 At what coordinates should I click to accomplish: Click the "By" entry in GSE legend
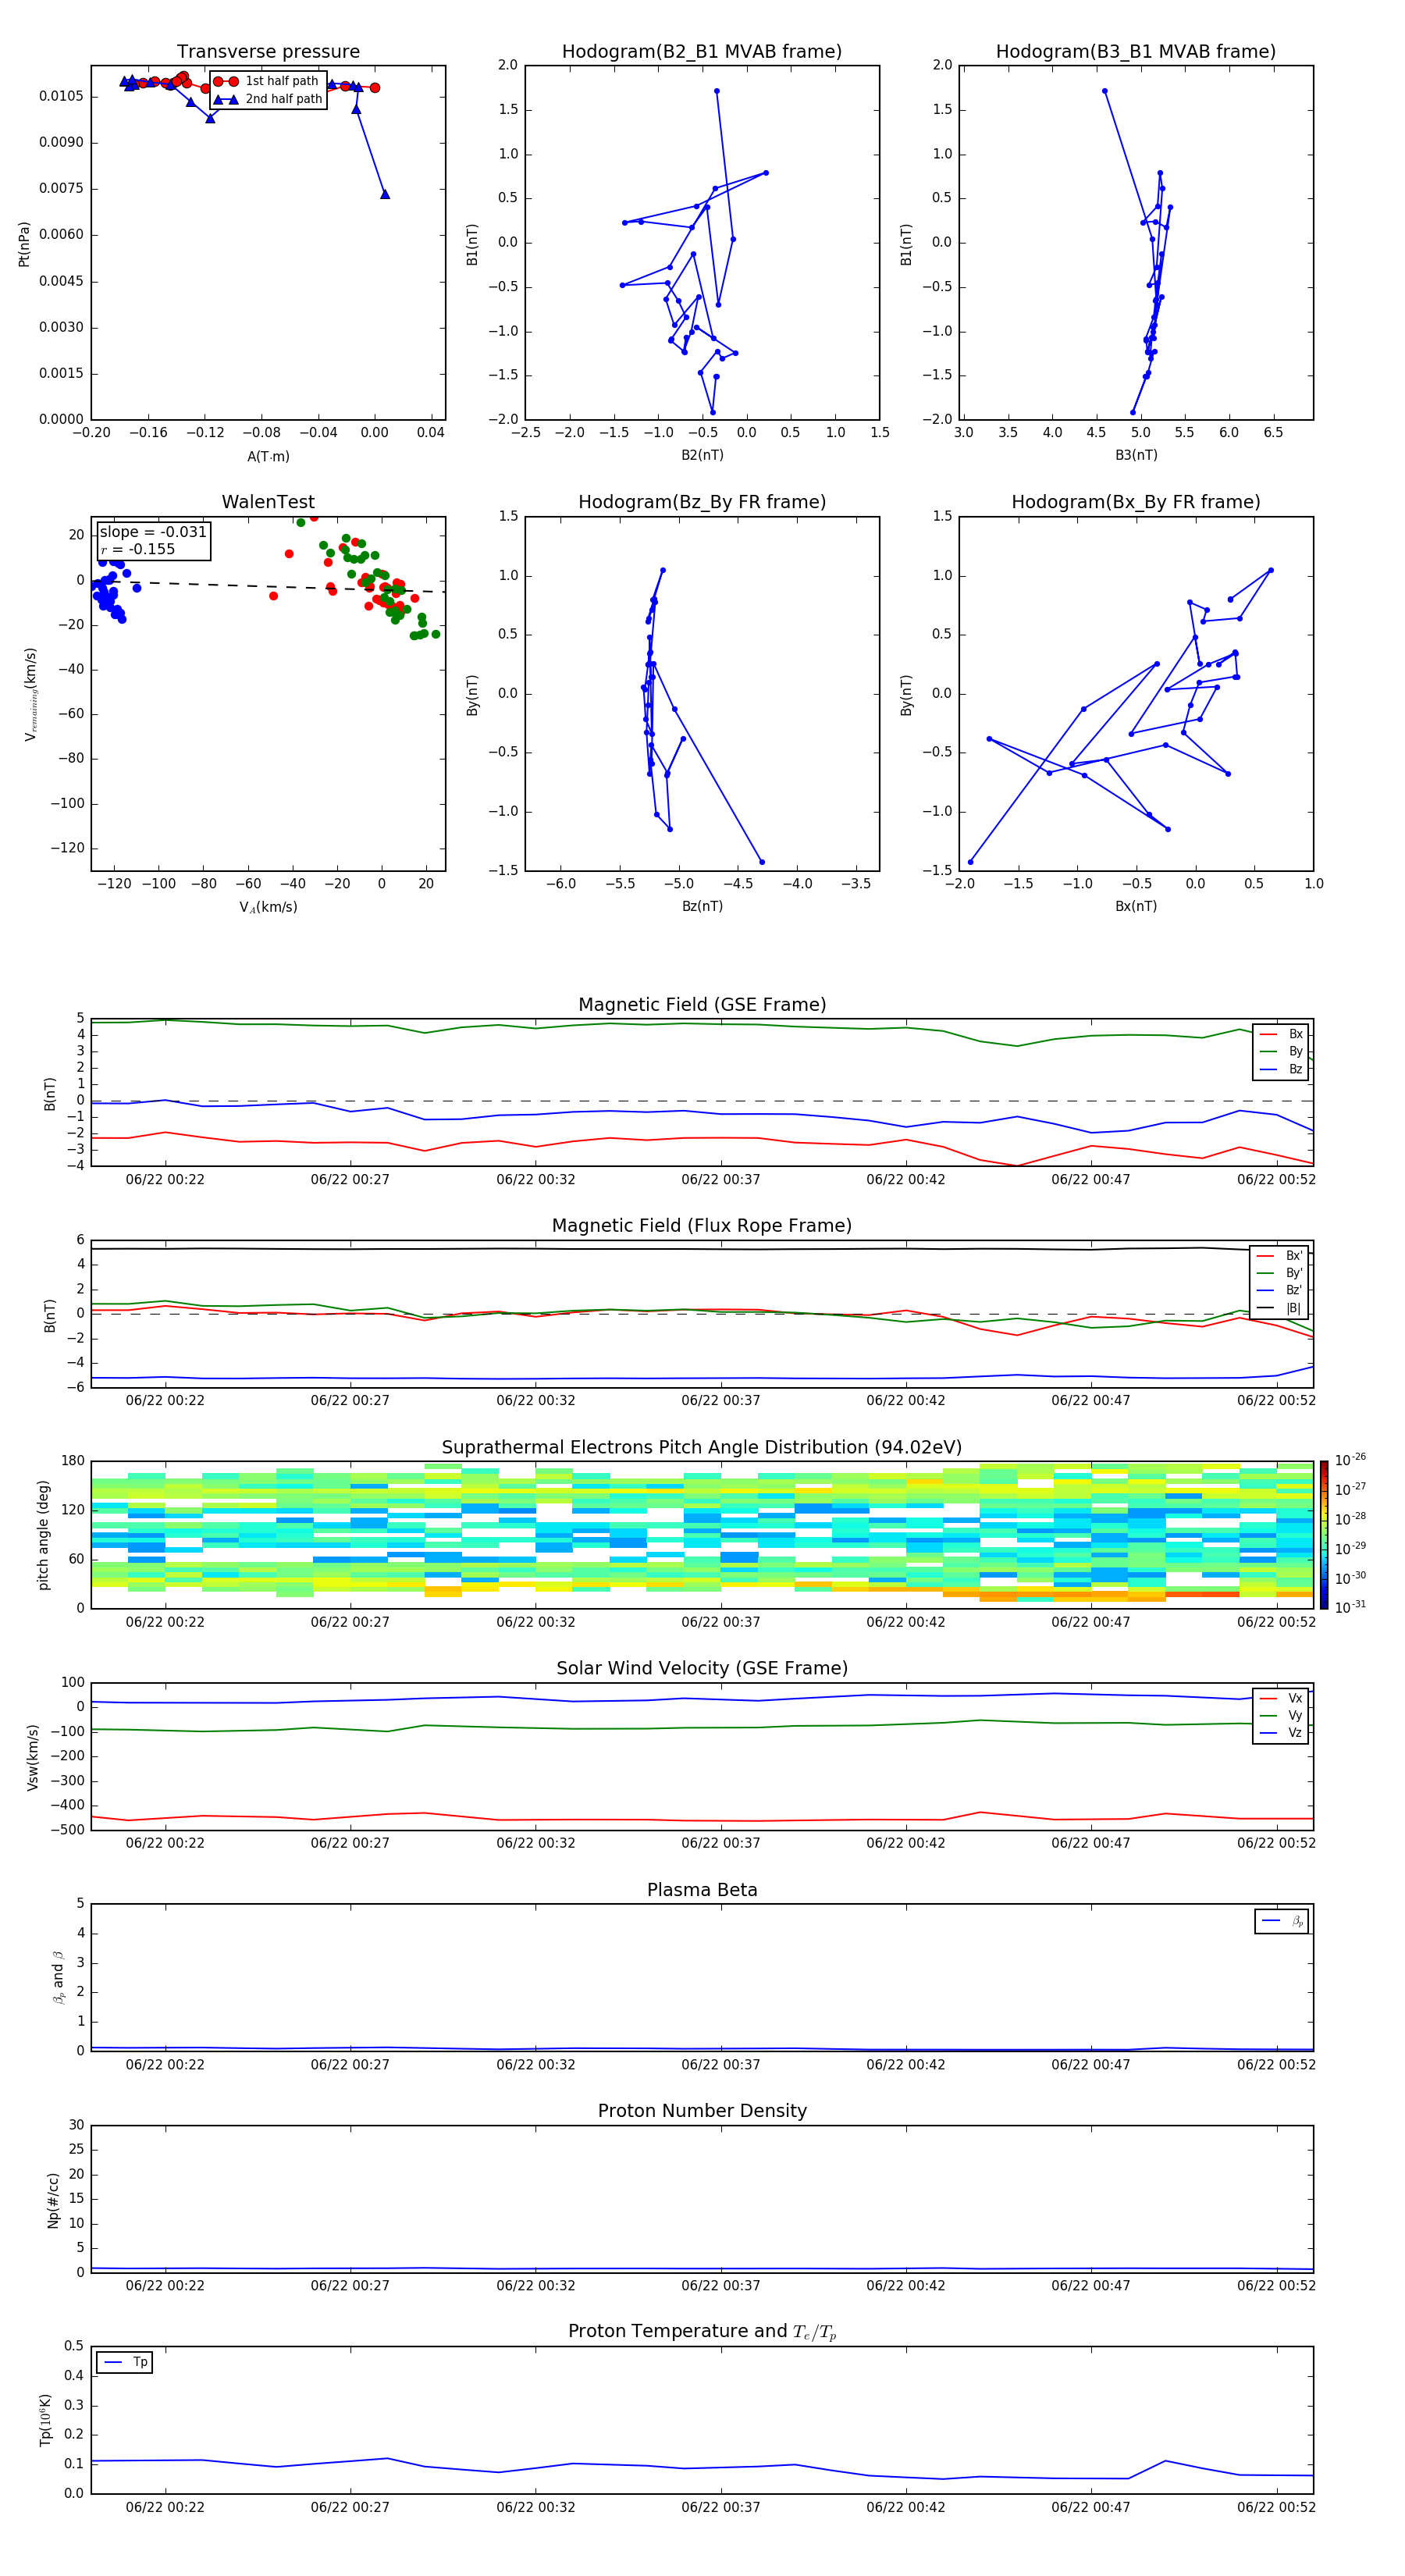(1281, 1051)
